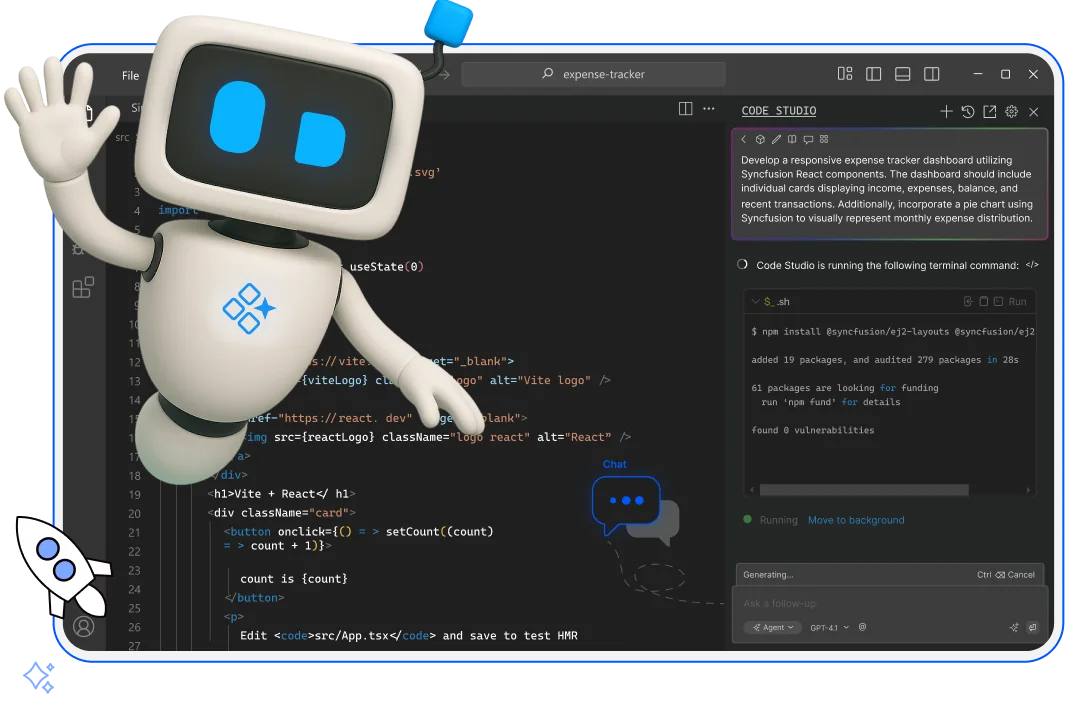Image resolution: width=1074 pixels, height=716 pixels.
Task: Start a new chat in Code Studio
Action: tap(947, 111)
